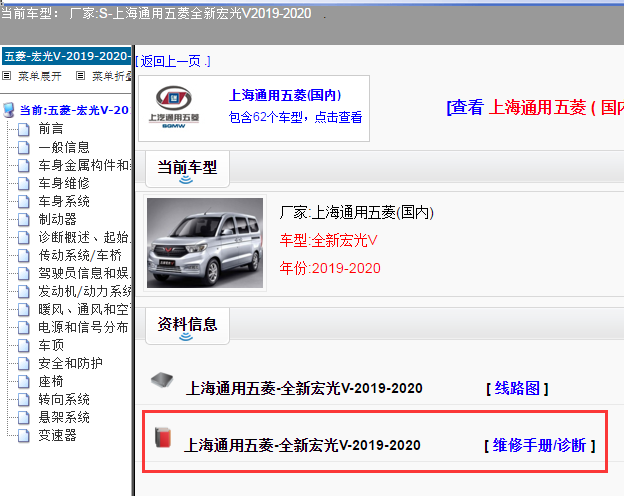Click the 线路图 row title text
This screenshot has height=496, width=624.
click(304, 388)
